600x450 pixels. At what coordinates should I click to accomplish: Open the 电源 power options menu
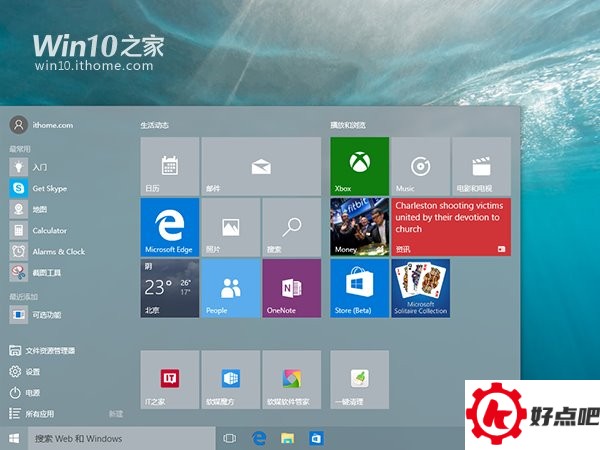[32, 392]
